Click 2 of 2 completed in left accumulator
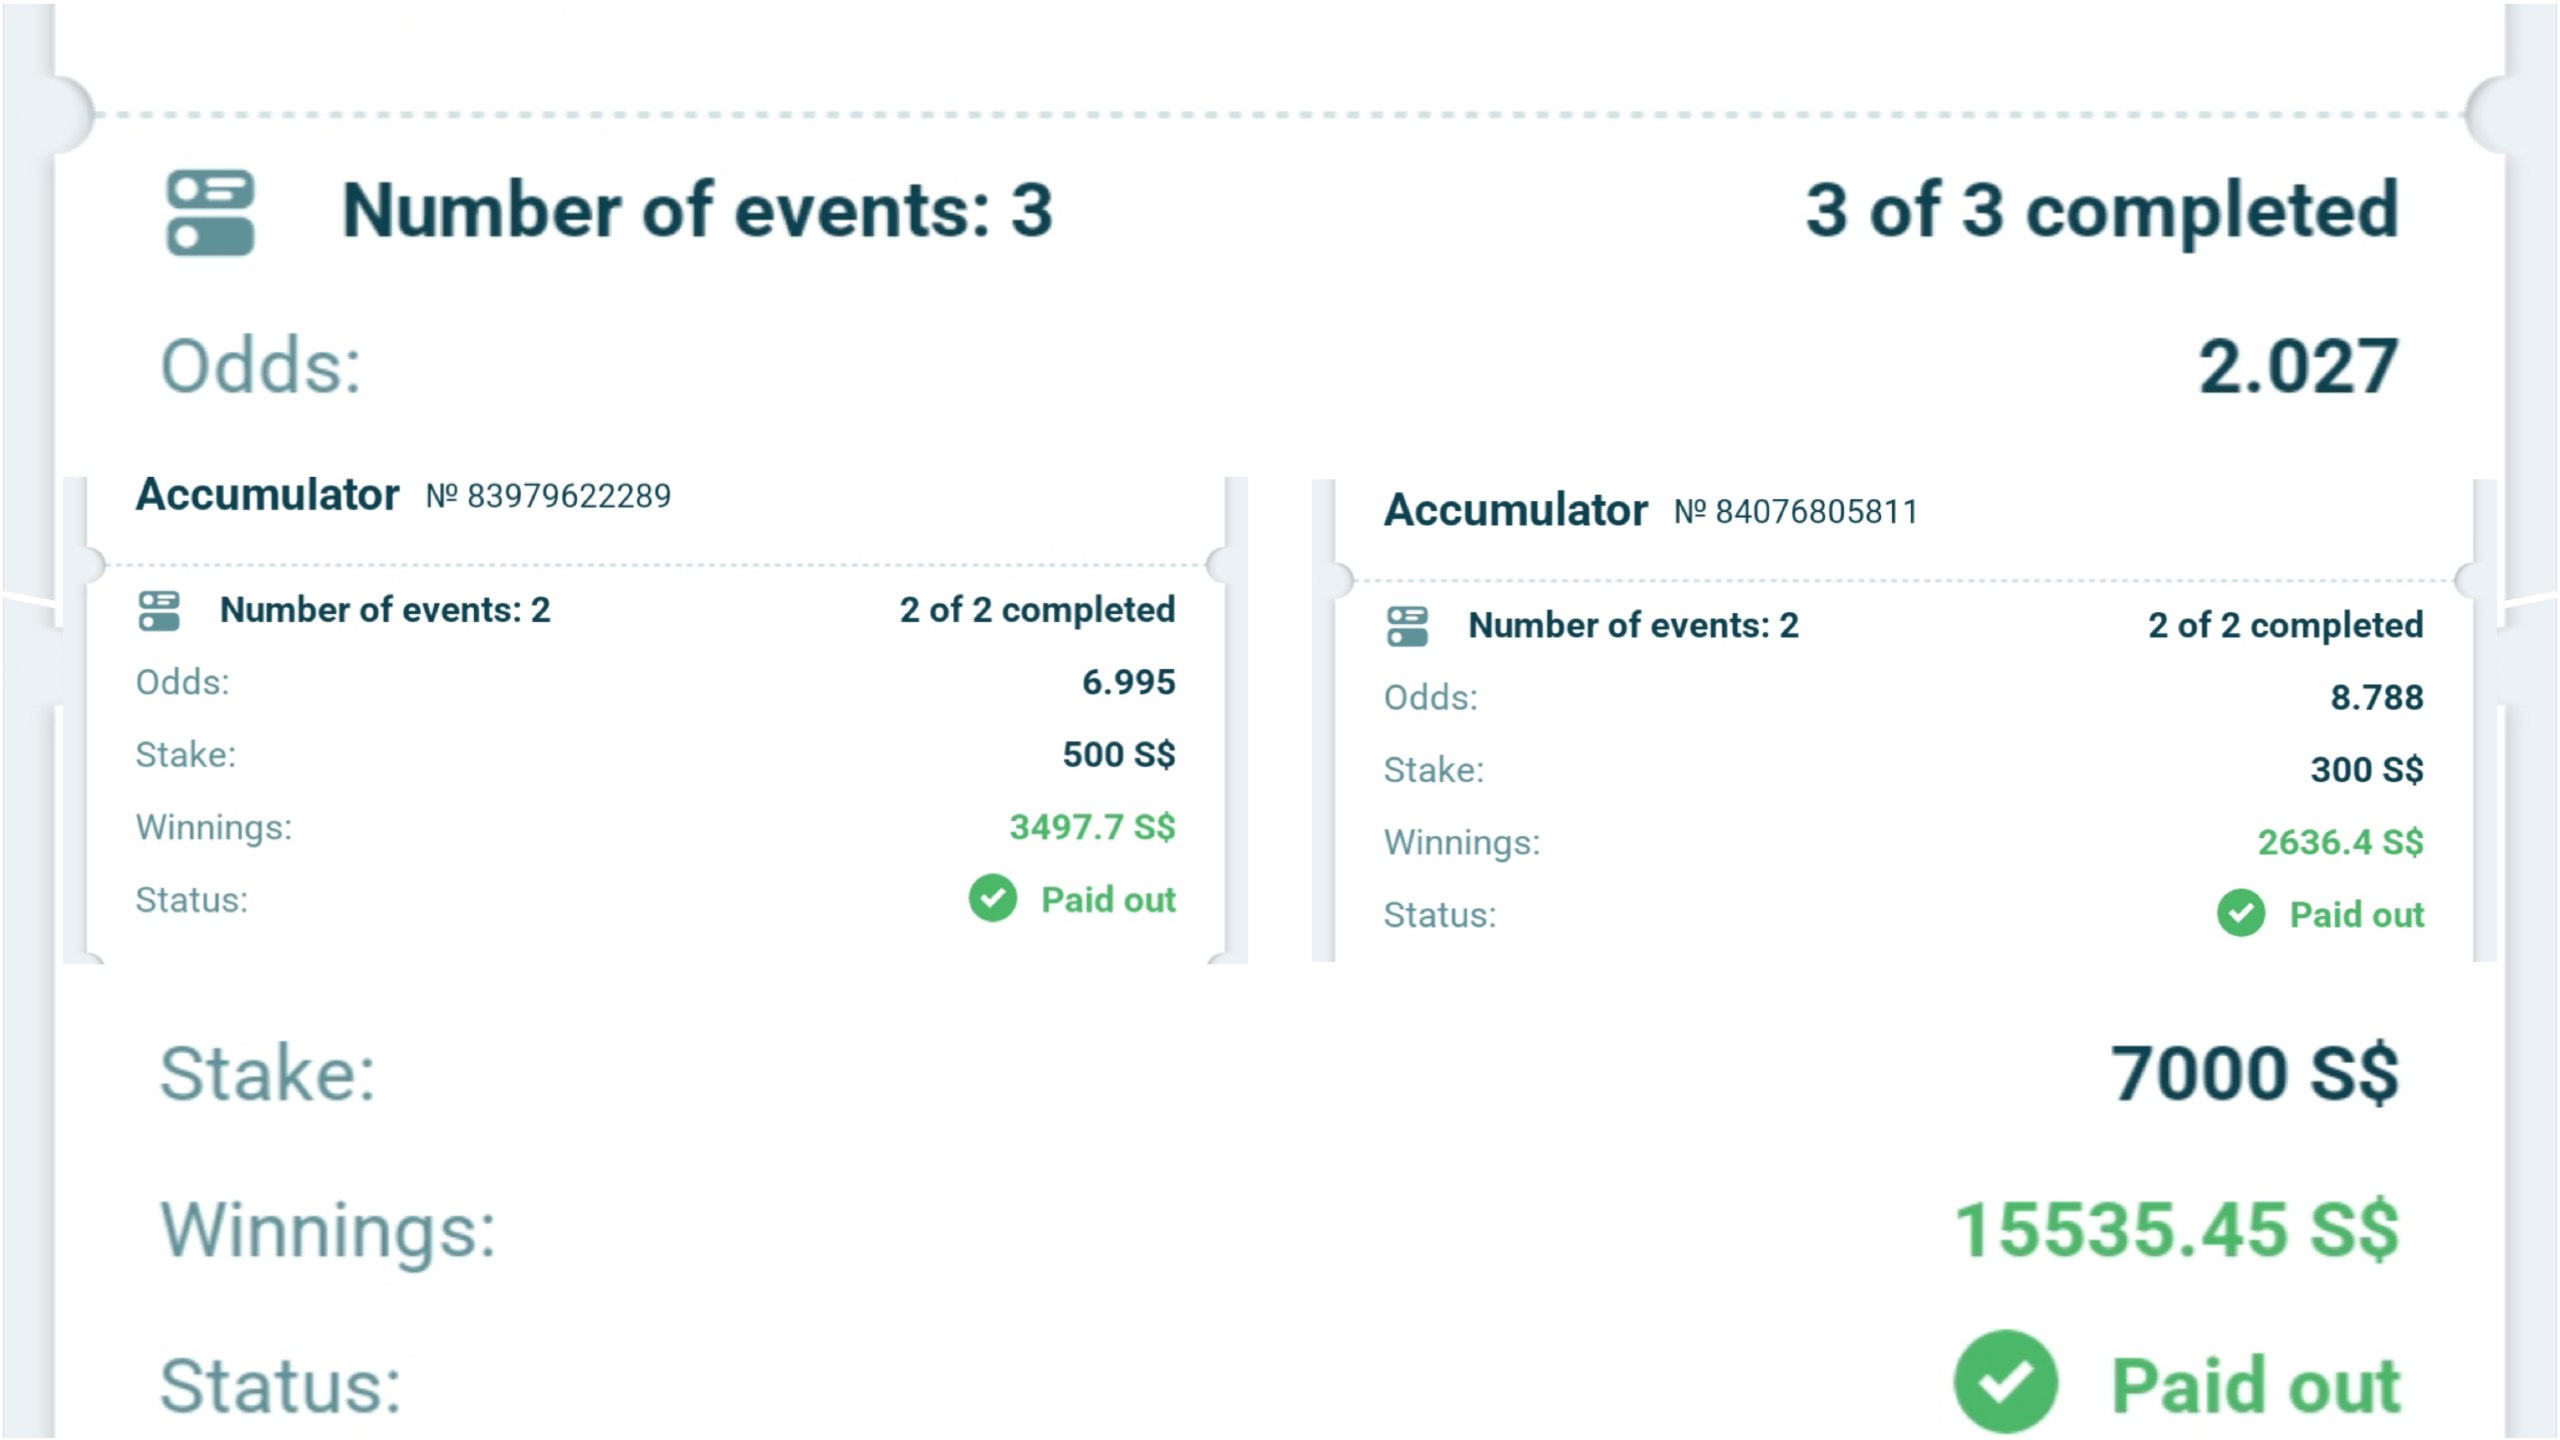The width and height of the screenshot is (2560, 1440). [x=1037, y=610]
